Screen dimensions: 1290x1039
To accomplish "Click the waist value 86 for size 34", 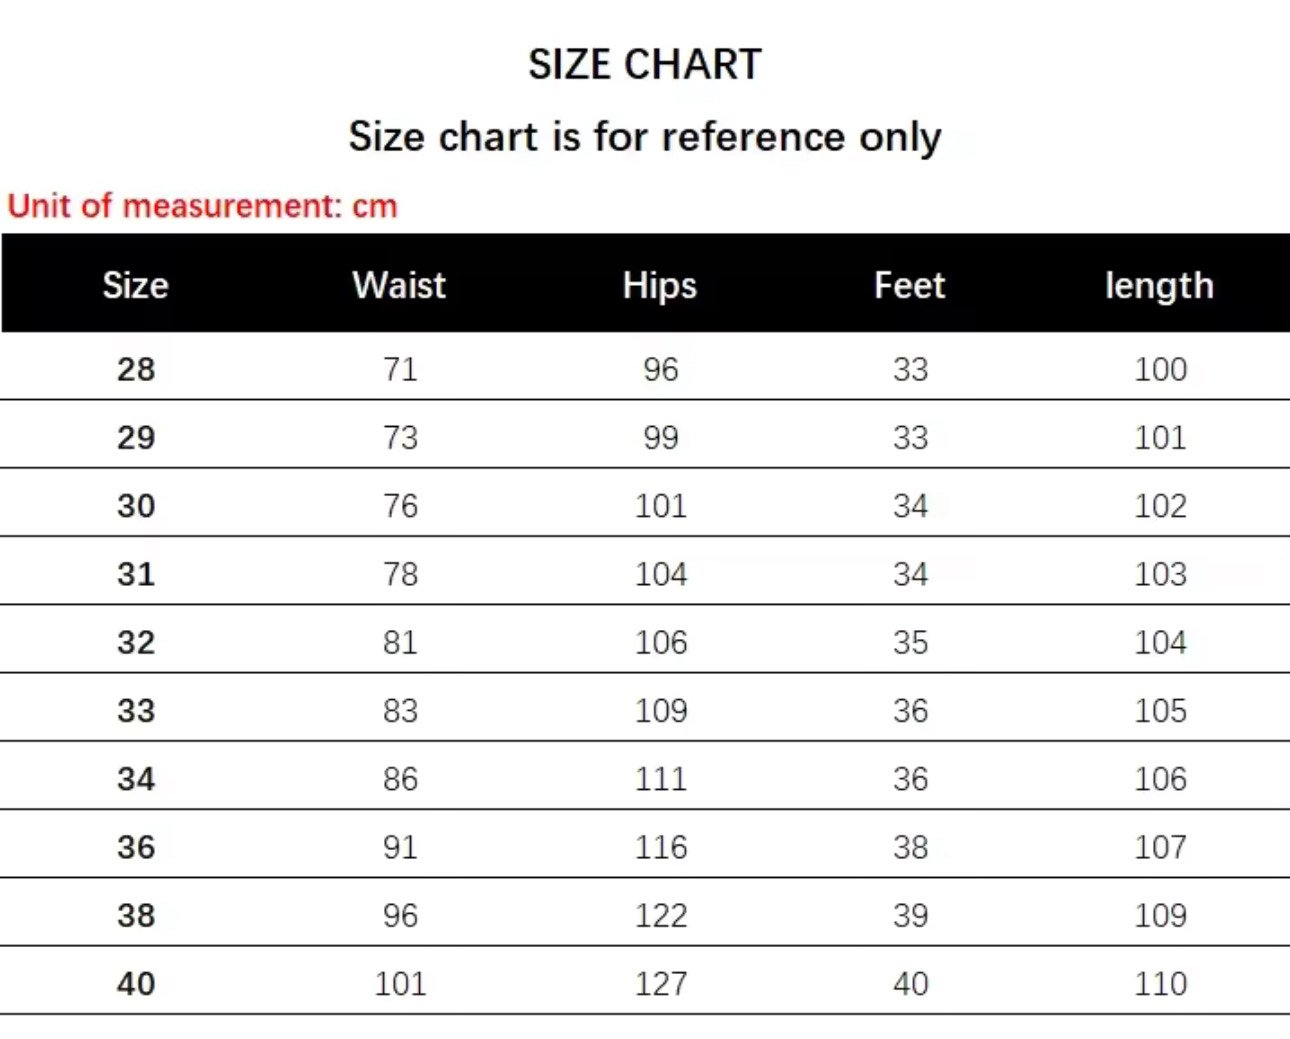I will click(x=400, y=779).
